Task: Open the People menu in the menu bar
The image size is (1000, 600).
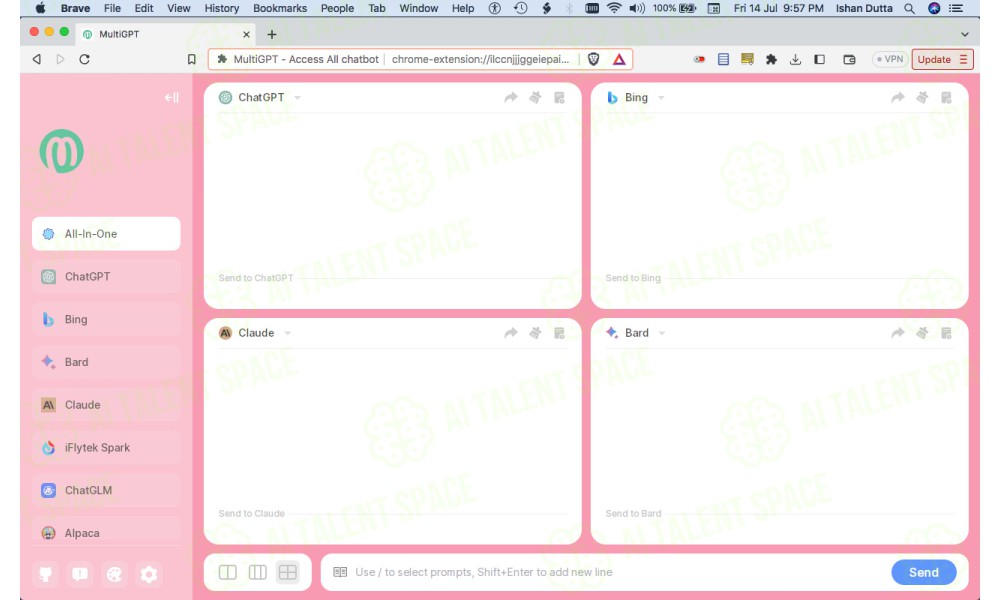Action: pyautogui.click(x=337, y=8)
